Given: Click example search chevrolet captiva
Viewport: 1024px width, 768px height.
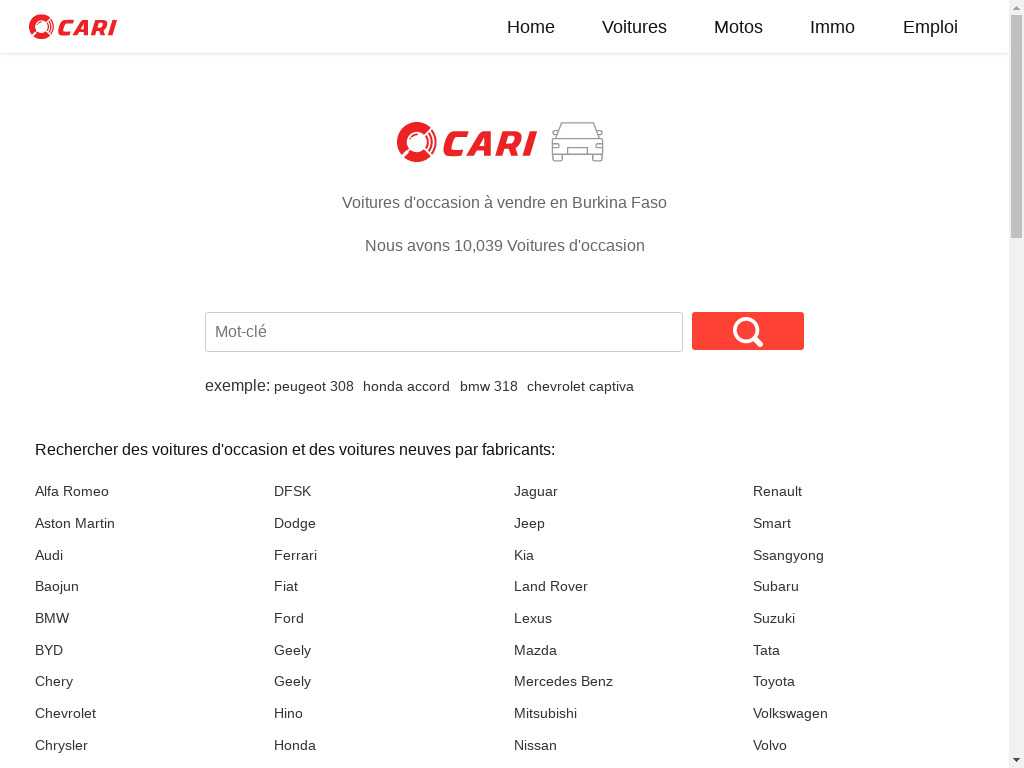Looking at the screenshot, I should tap(580, 387).
